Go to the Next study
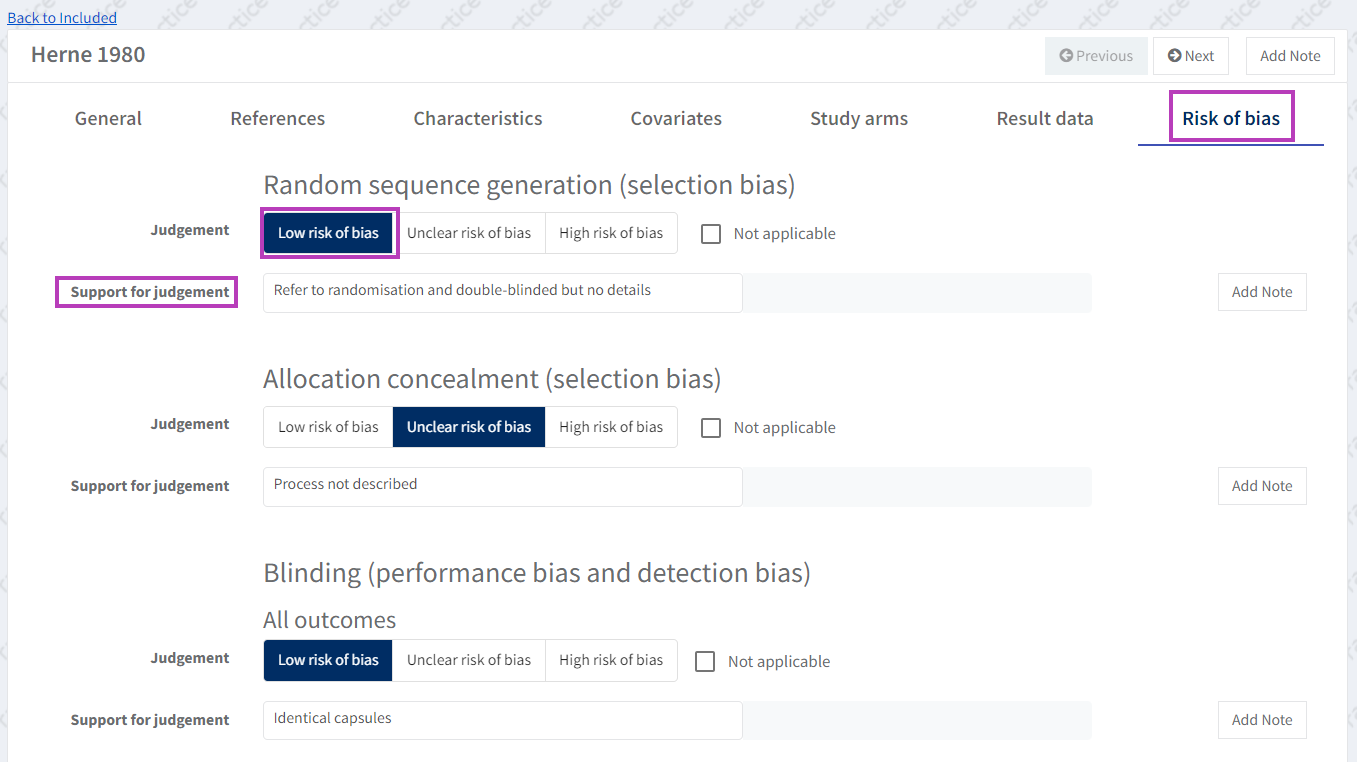The height and width of the screenshot is (762, 1357). pos(1190,56)
